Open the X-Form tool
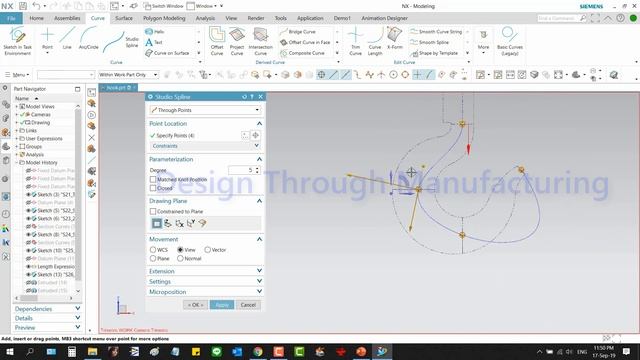Image resolution: width=640 pixels, height=360 pixels. click(x=395, y=39)
